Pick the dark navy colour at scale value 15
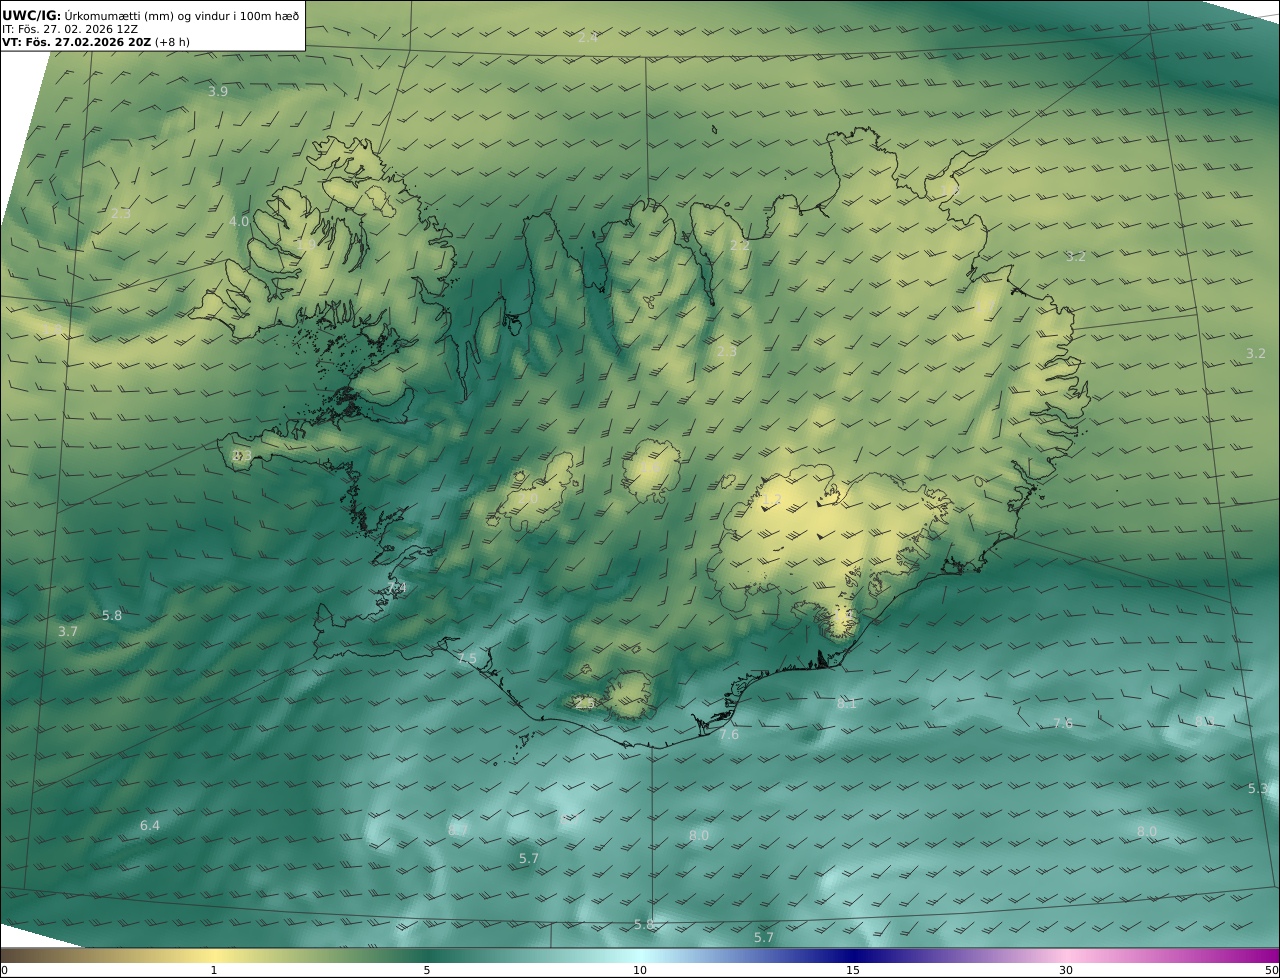Viewport: 1280px width, 978px height. click(x=853, y=955)
